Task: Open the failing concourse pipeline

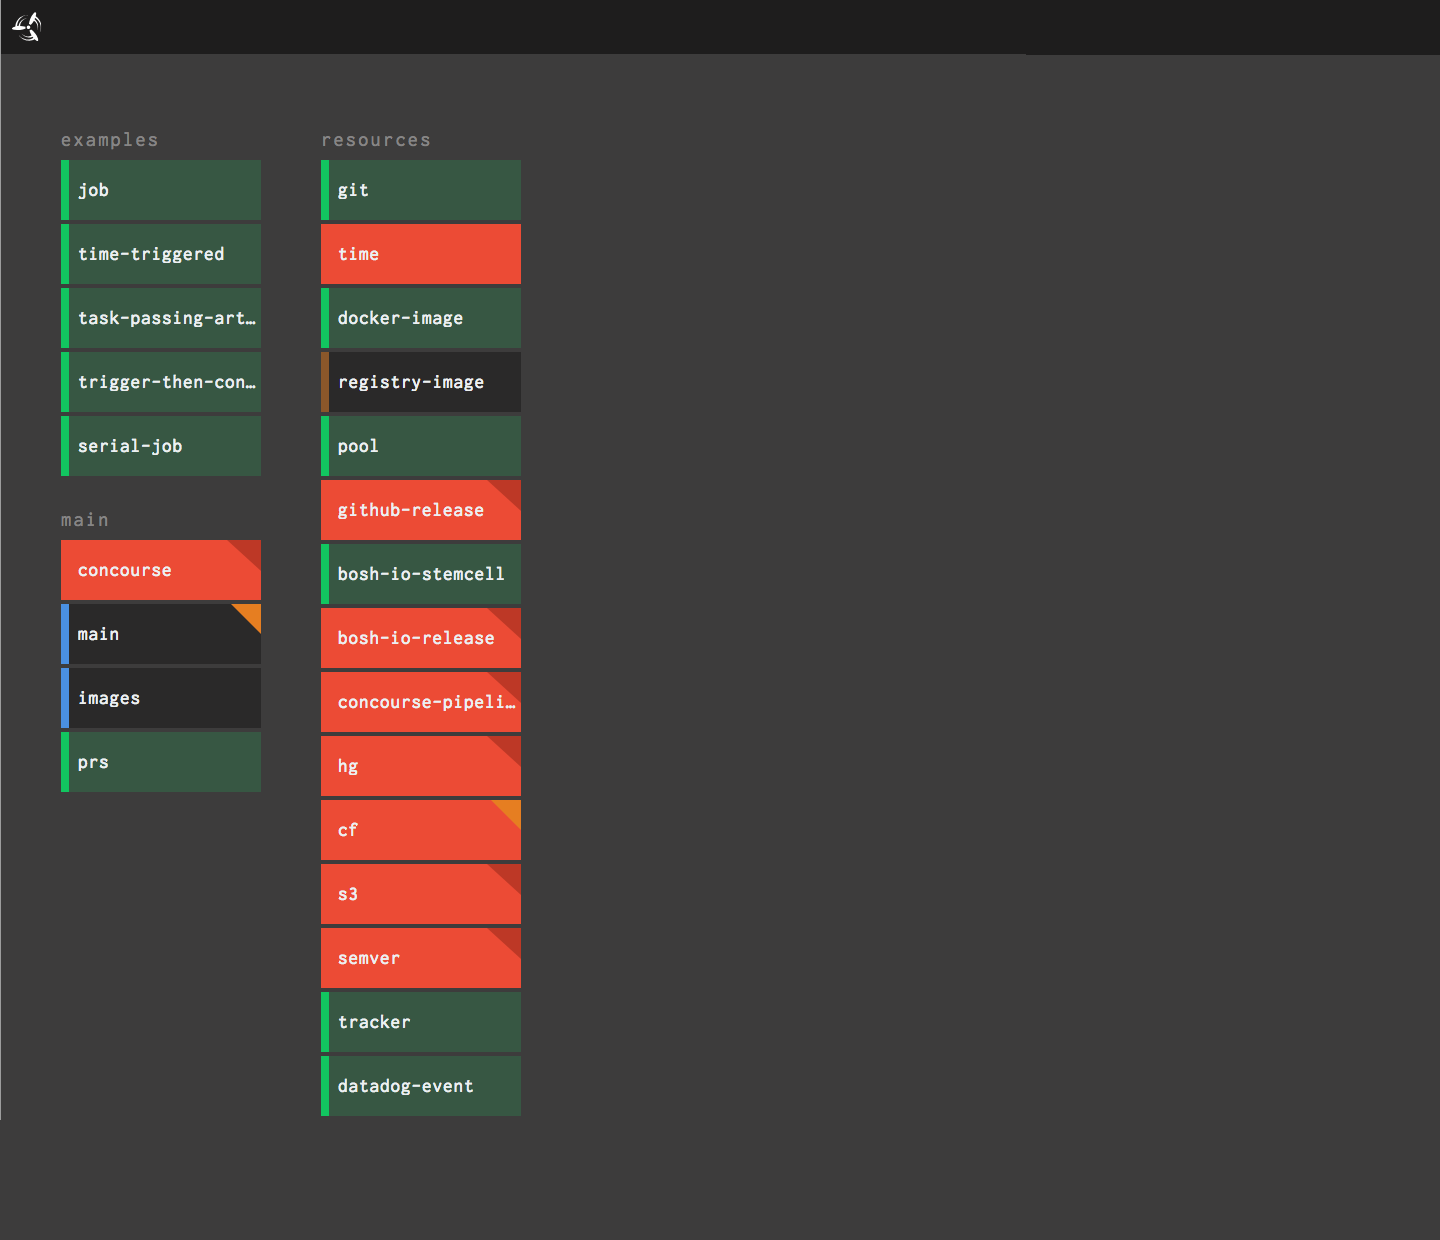Action: (x=160, y=570)
